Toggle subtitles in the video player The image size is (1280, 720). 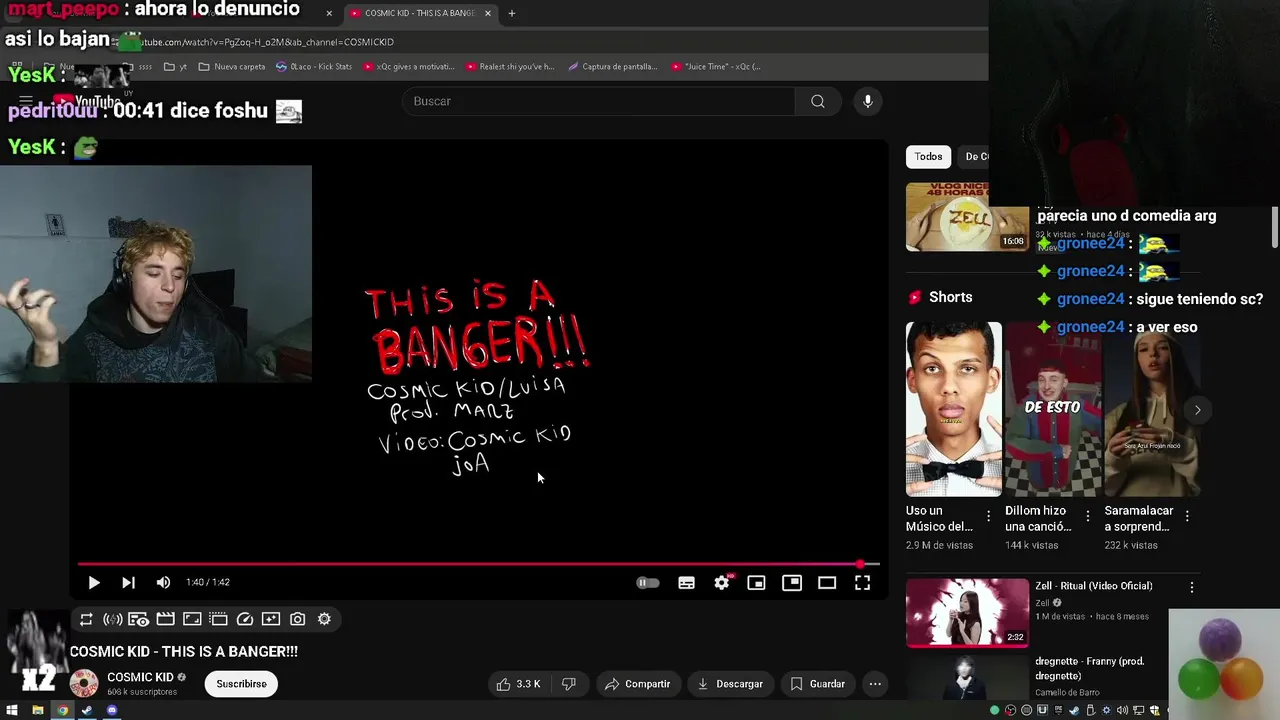(686, 583)
